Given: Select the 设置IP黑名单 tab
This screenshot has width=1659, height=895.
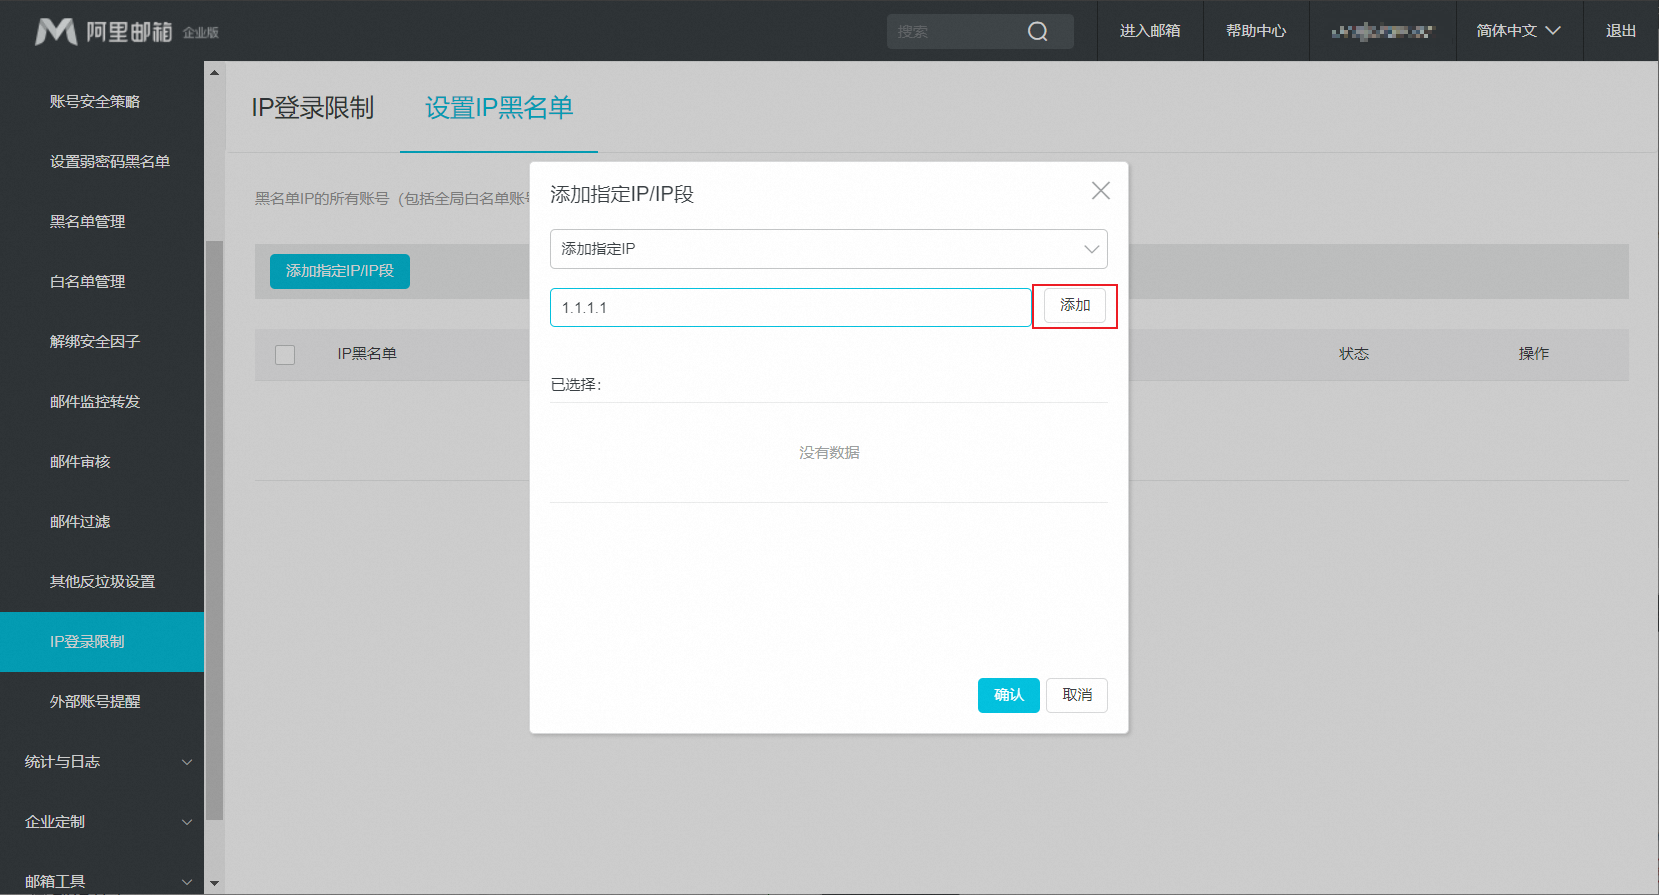Looking at the screenshot, I should click(x=499, y=108).
